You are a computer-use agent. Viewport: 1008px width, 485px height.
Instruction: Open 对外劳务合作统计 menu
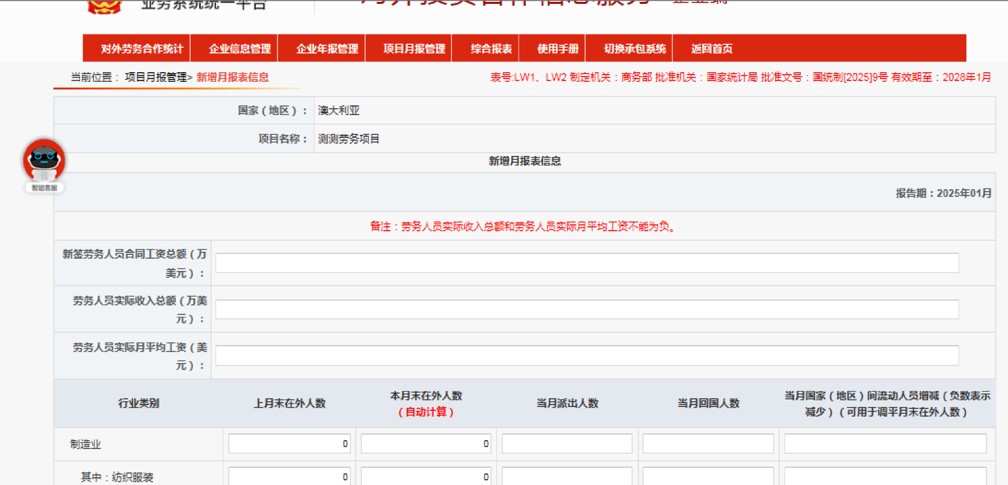tap(142, 49)
